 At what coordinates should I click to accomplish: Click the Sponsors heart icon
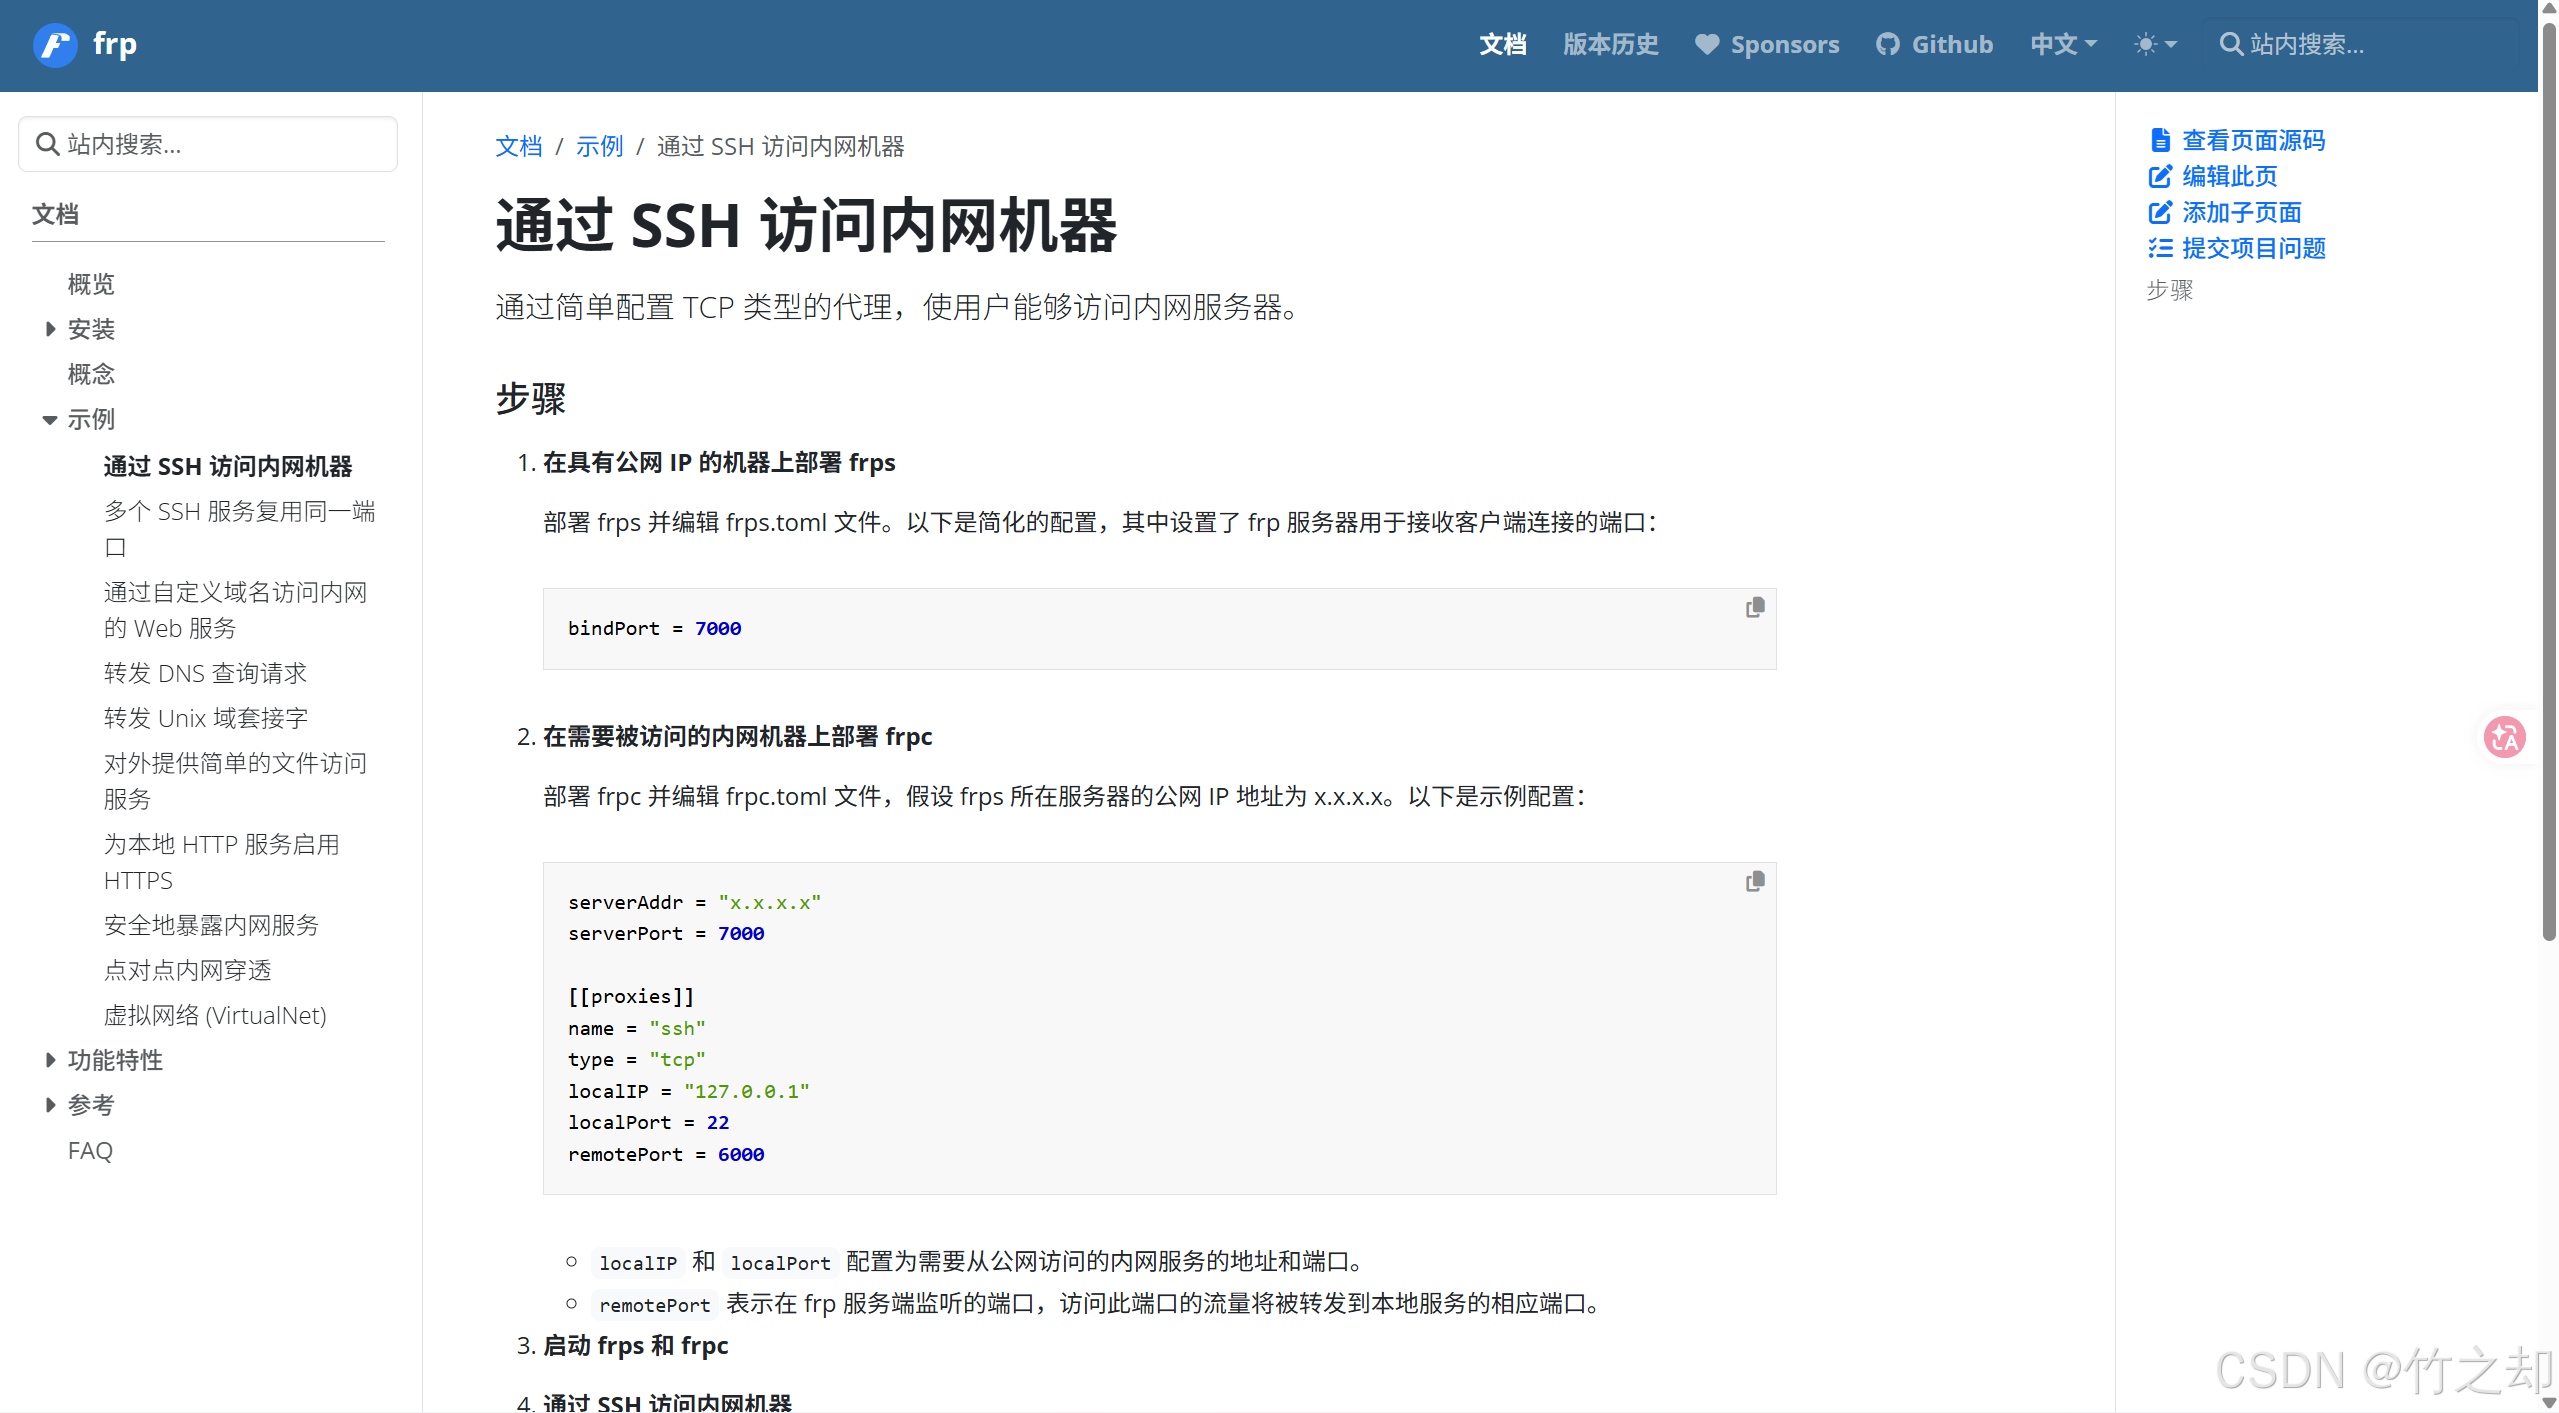pyautogui.click(x=1707, y=44)
